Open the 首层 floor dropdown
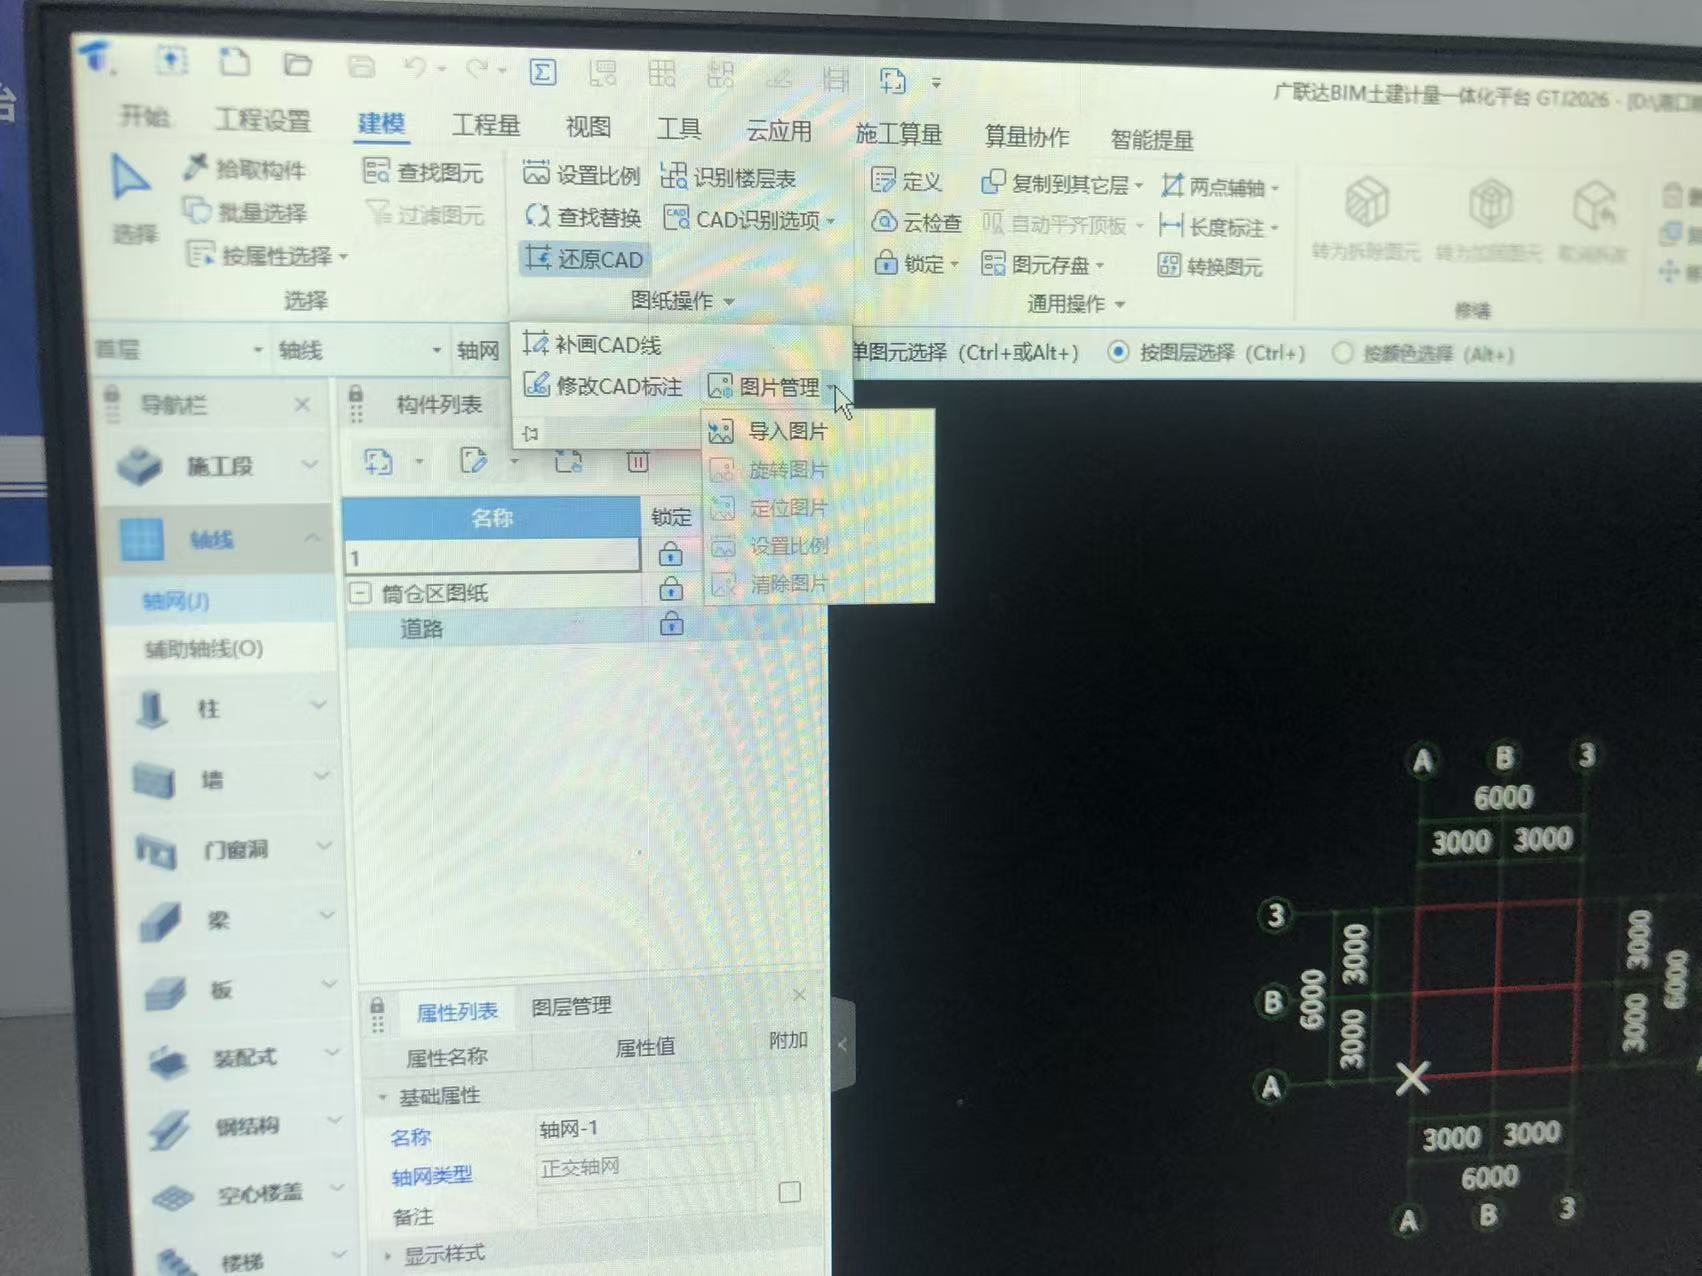Viewport: 1702px width, 1276px height. tap(257, 349)
